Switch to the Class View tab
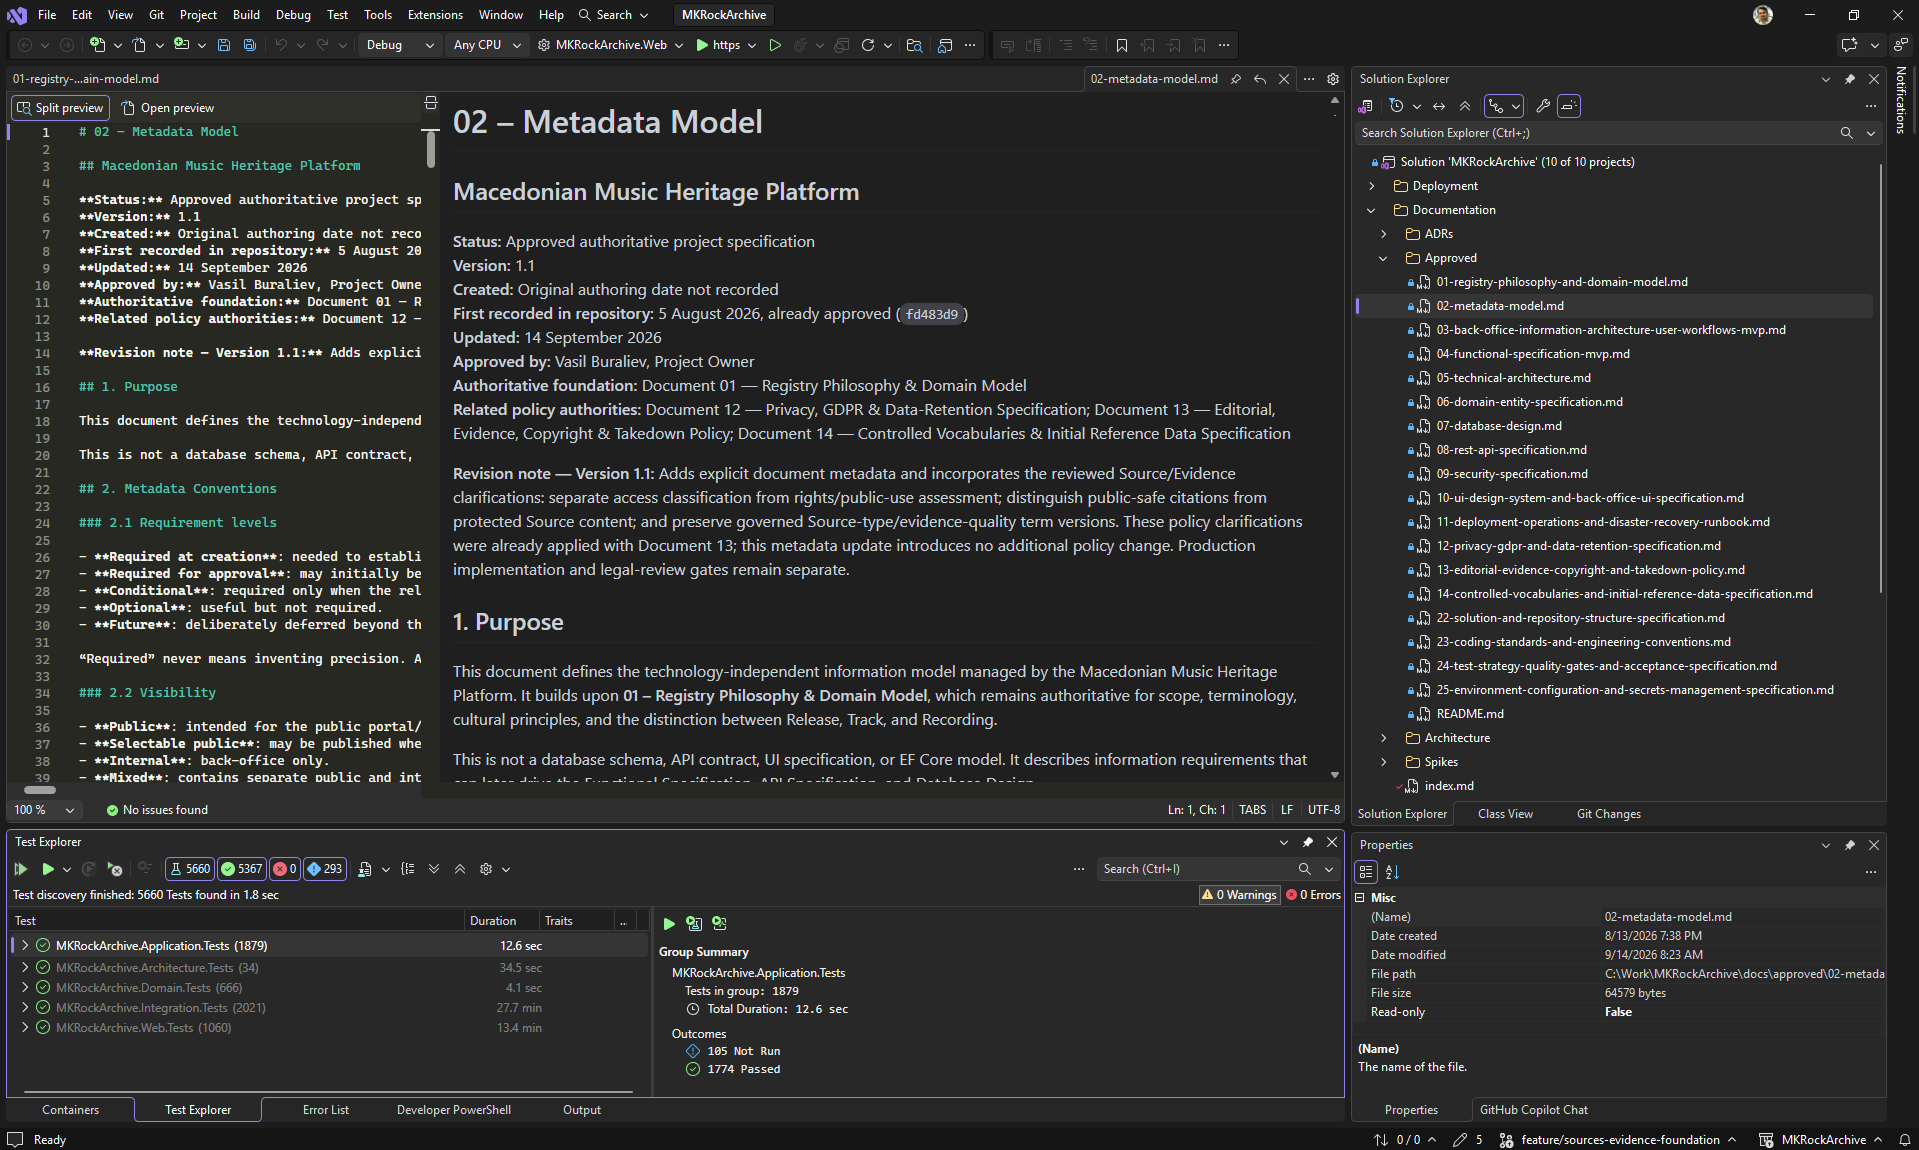The image size is (1919, 1150). [1505, 814]
